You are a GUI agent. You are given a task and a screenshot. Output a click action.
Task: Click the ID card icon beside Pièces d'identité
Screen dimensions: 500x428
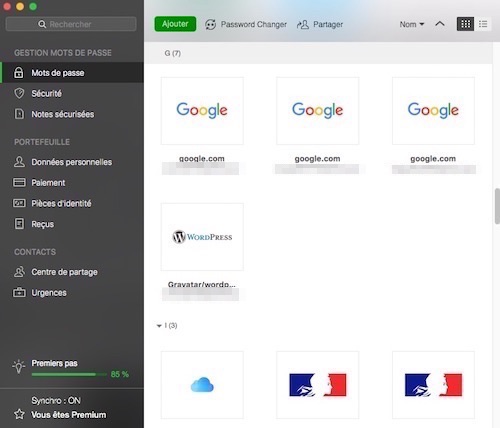click(x=19, y=203)
